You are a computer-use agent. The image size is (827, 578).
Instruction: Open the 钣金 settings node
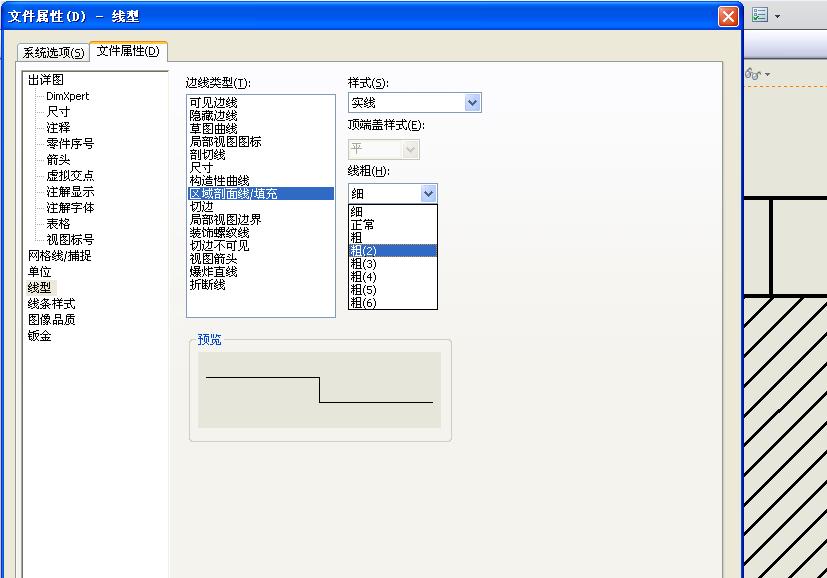coord(40,335)
